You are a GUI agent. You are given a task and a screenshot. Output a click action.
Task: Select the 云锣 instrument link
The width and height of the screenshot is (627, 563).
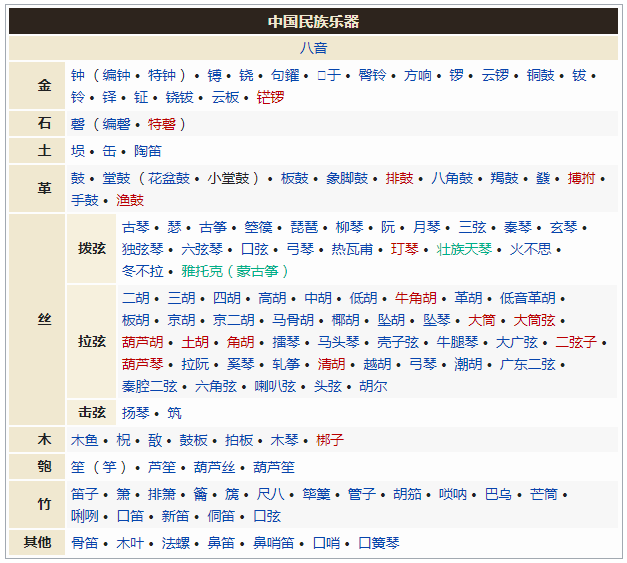click(x=495, y=75)
